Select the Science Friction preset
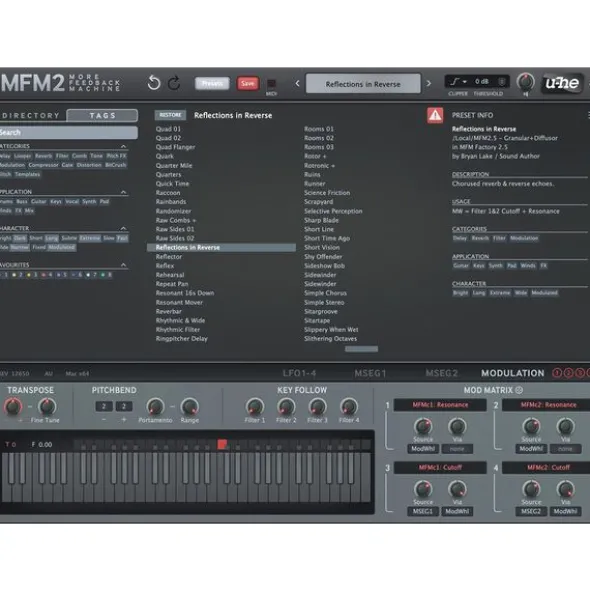590x591 pixels. coord(327,193)
